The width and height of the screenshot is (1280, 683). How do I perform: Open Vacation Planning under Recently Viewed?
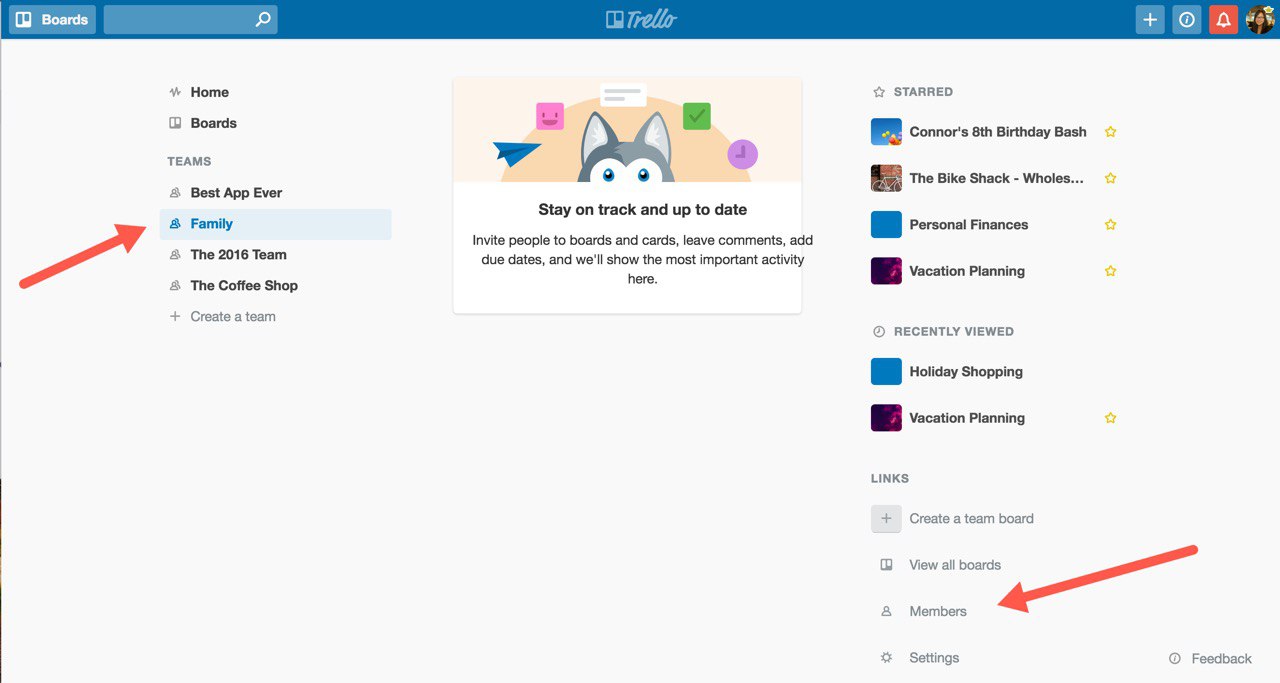tap(967, 418)
